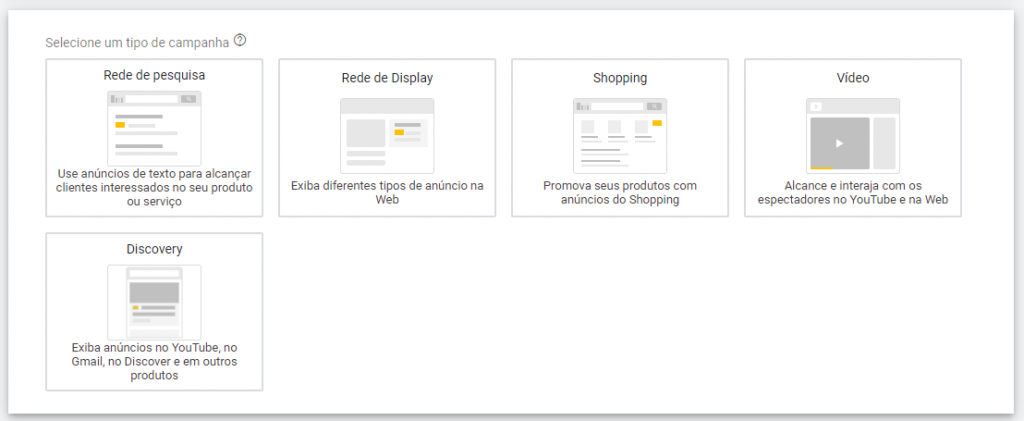The image size is (1024, 421).
Task: Click 'Promova seus produtos' description text
Action: click(620, 193)
